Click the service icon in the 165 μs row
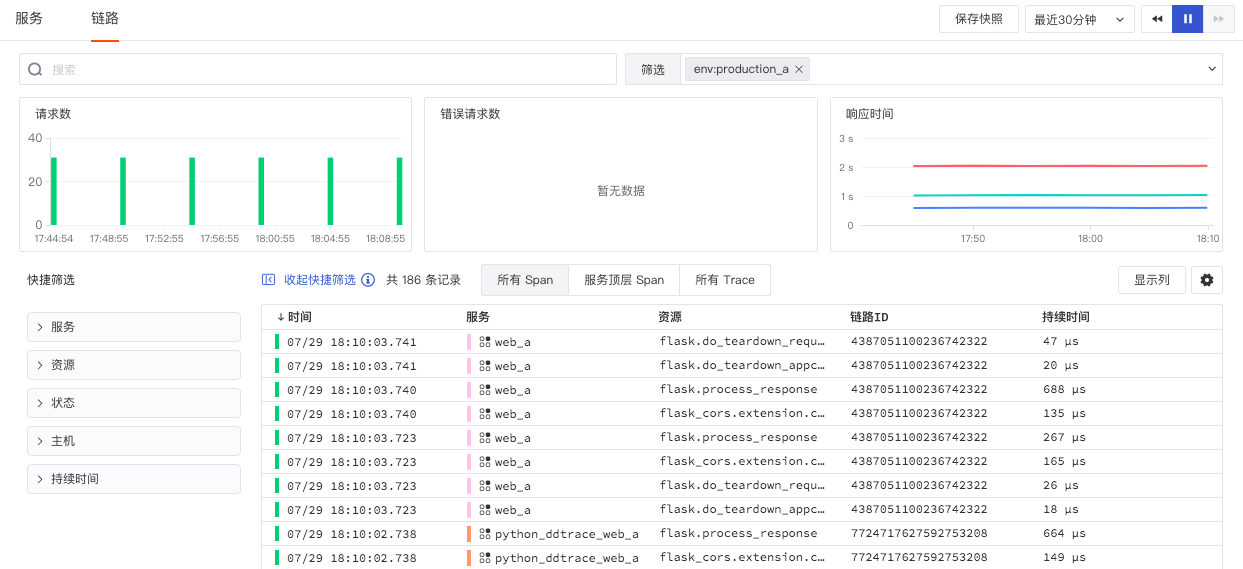The height and width of the screenshot is (569, 1243). click(485, 462)
